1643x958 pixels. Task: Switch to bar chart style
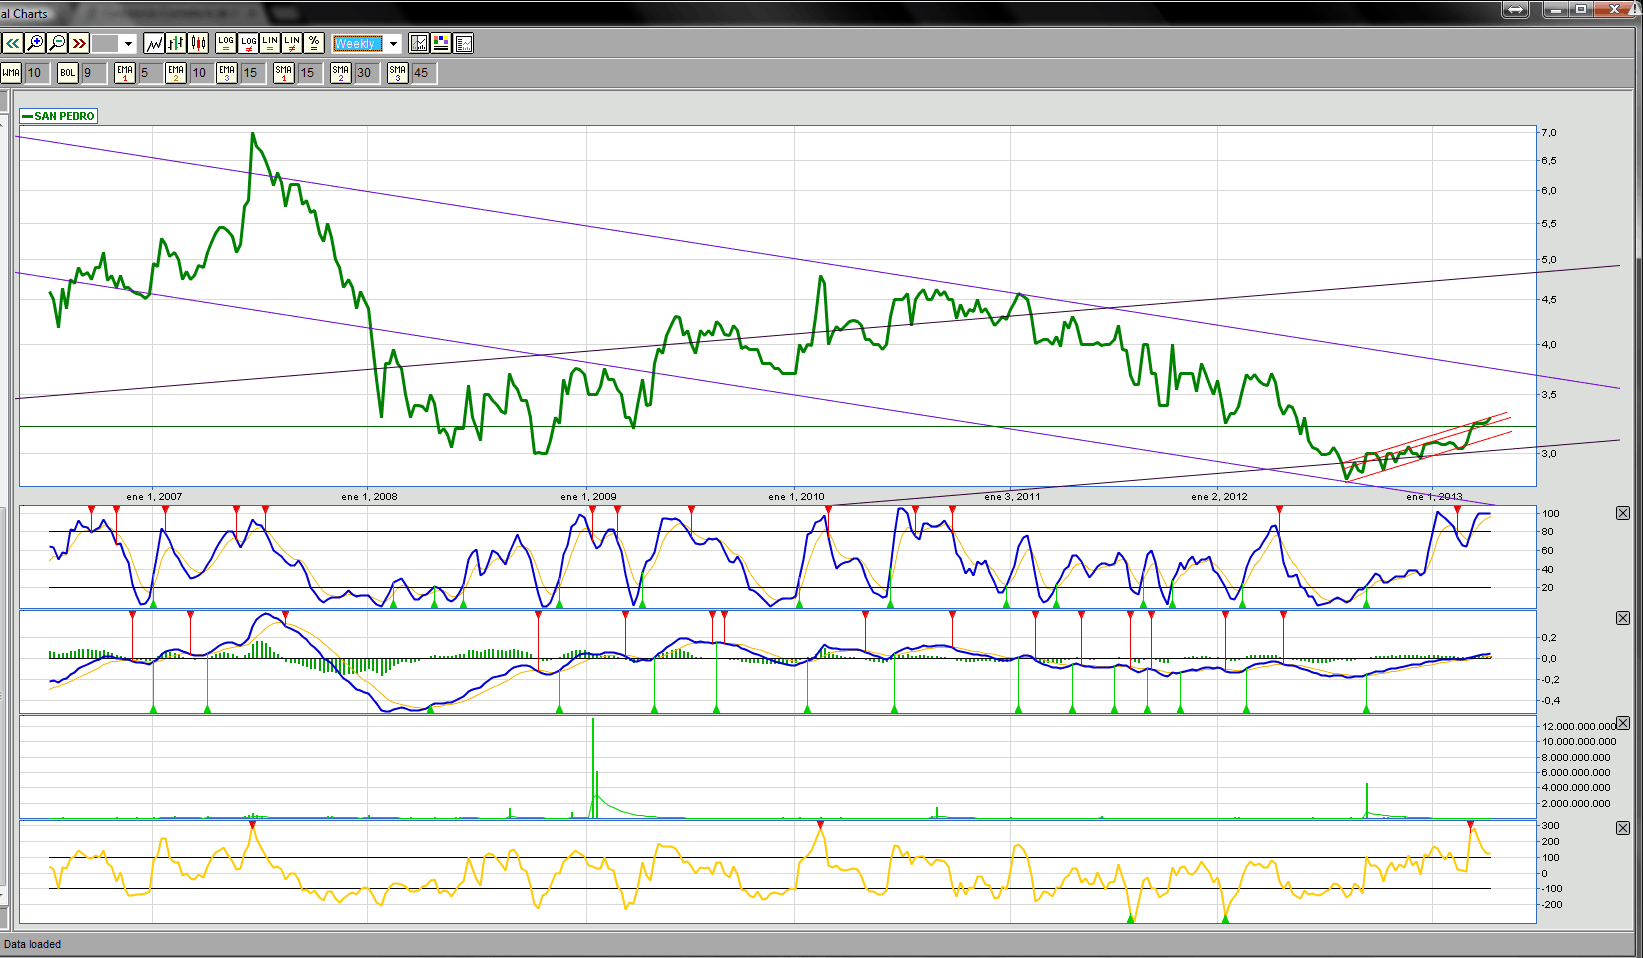pos(176,43)
